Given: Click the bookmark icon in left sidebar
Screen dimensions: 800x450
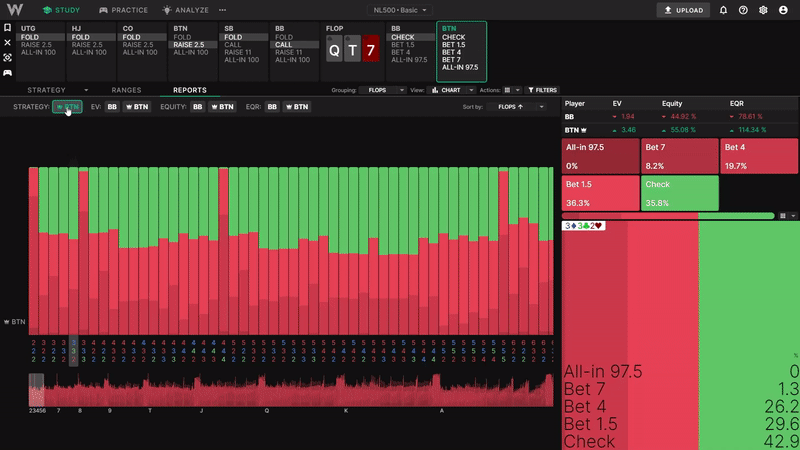Looking at the screenshot, I should [x=7, y=28].
